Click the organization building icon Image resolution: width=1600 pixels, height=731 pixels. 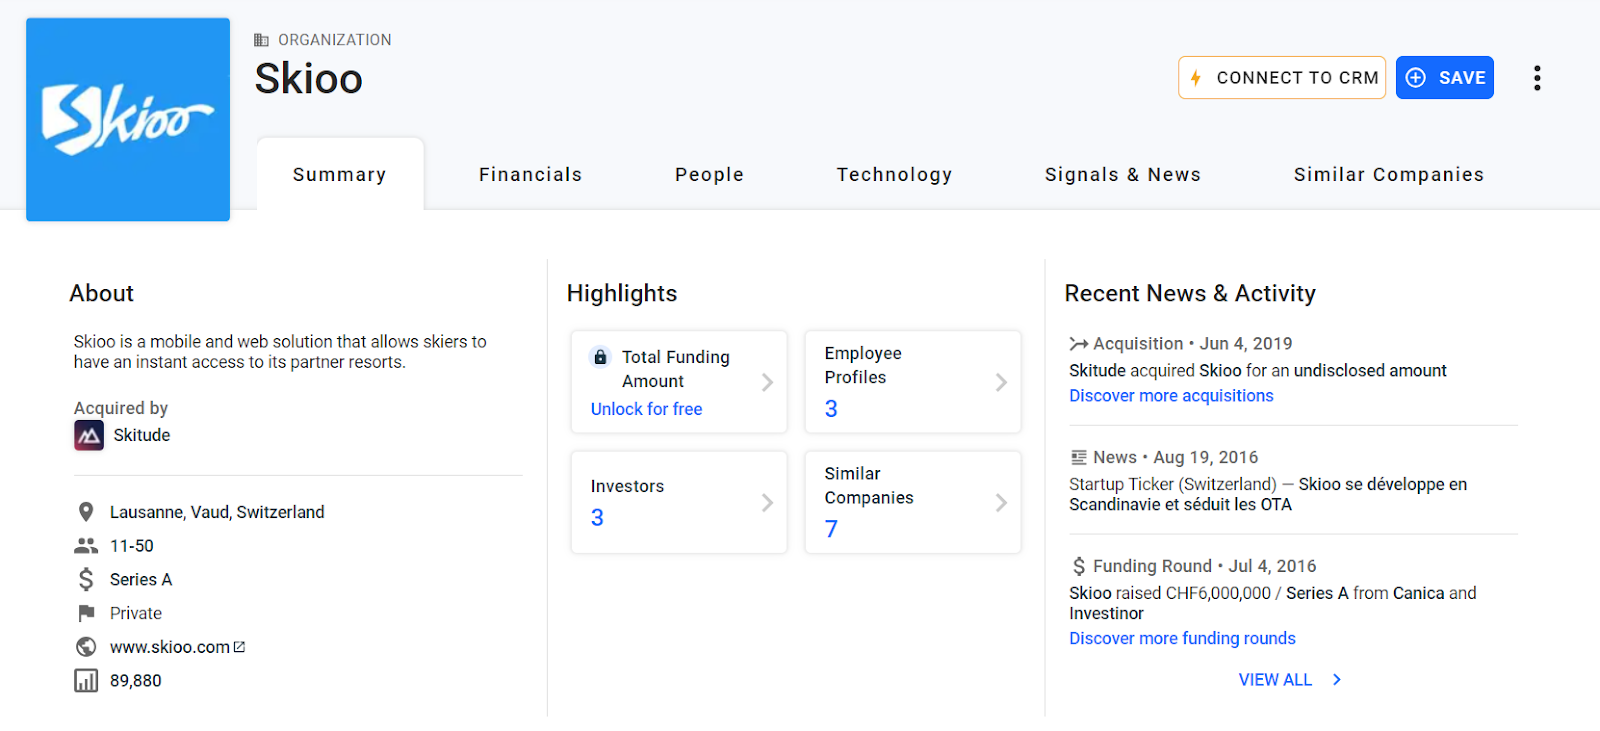coord(261,40)
